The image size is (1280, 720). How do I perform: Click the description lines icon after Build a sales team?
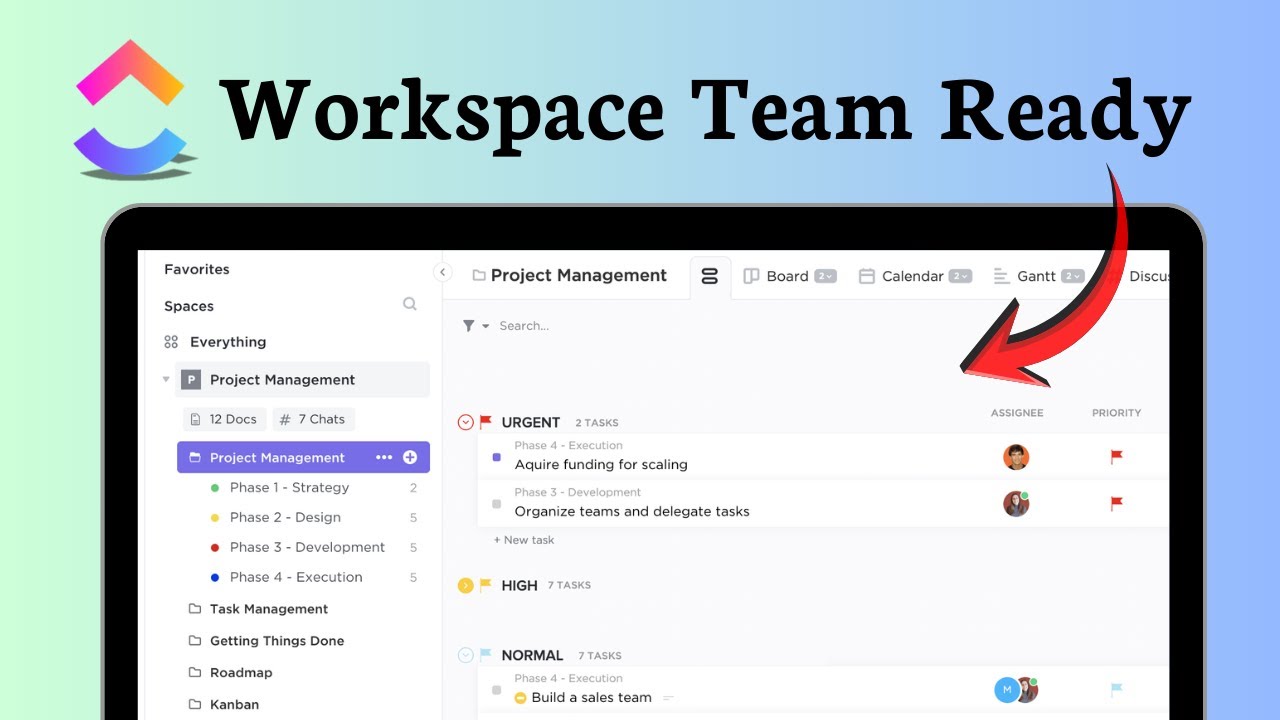pos(669,698)
